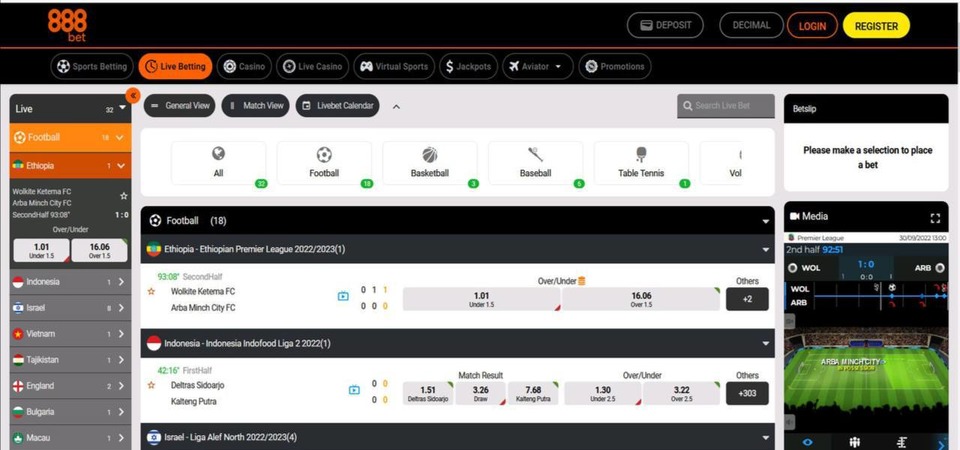Select sidebar Over 1.5 odds 16.06
Image resolution: width=960 pixels, height=450 pixels.
click(x=99, y=250)
